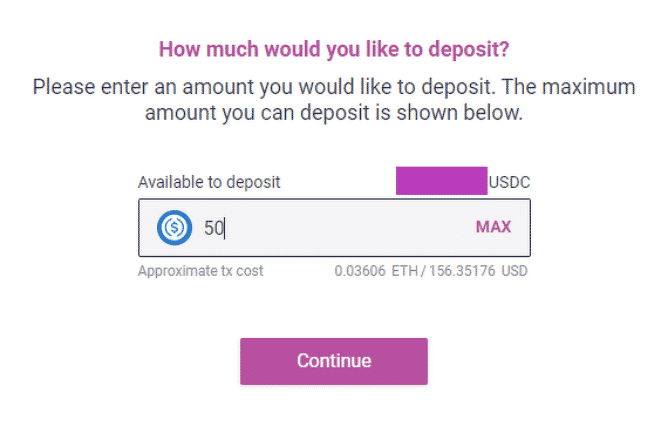
Task: Click the USD unit label in the tx cost
Action: pyautogui.click(x=514, y=271)
